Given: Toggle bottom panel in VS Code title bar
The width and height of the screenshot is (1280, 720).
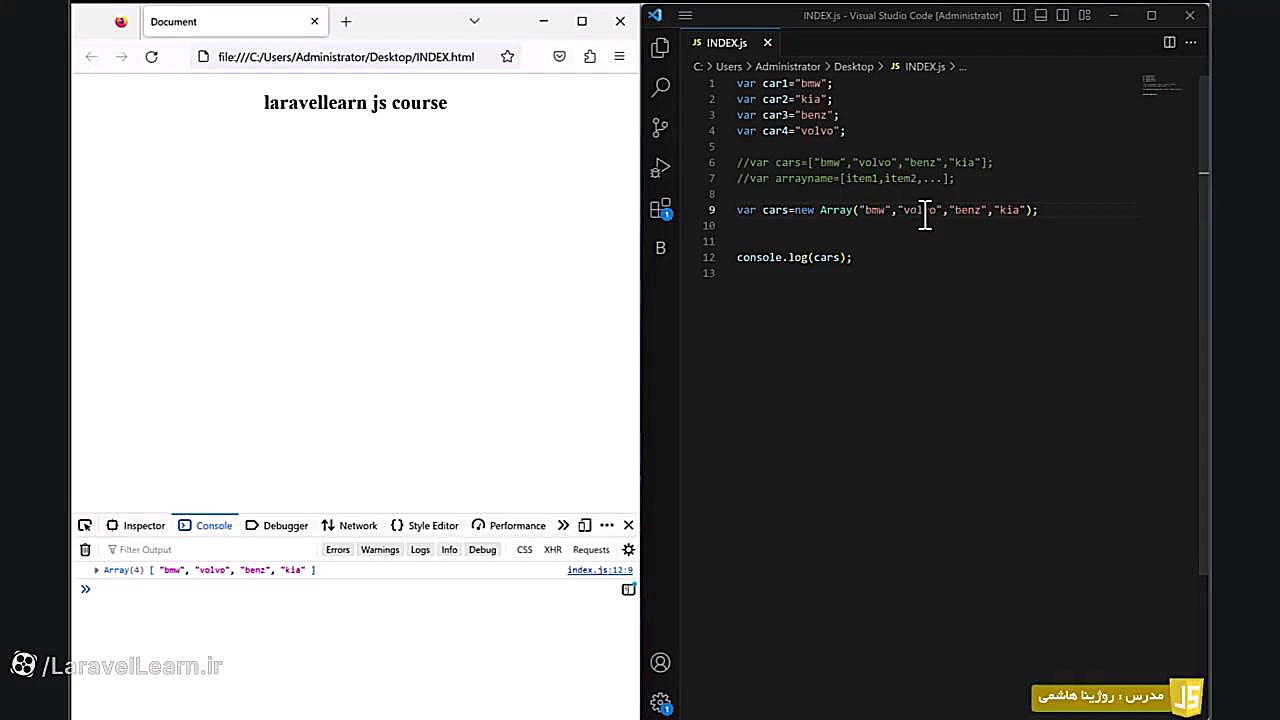Looking at the screenshot, I should pyautogui.click(x=1041, y=15).
